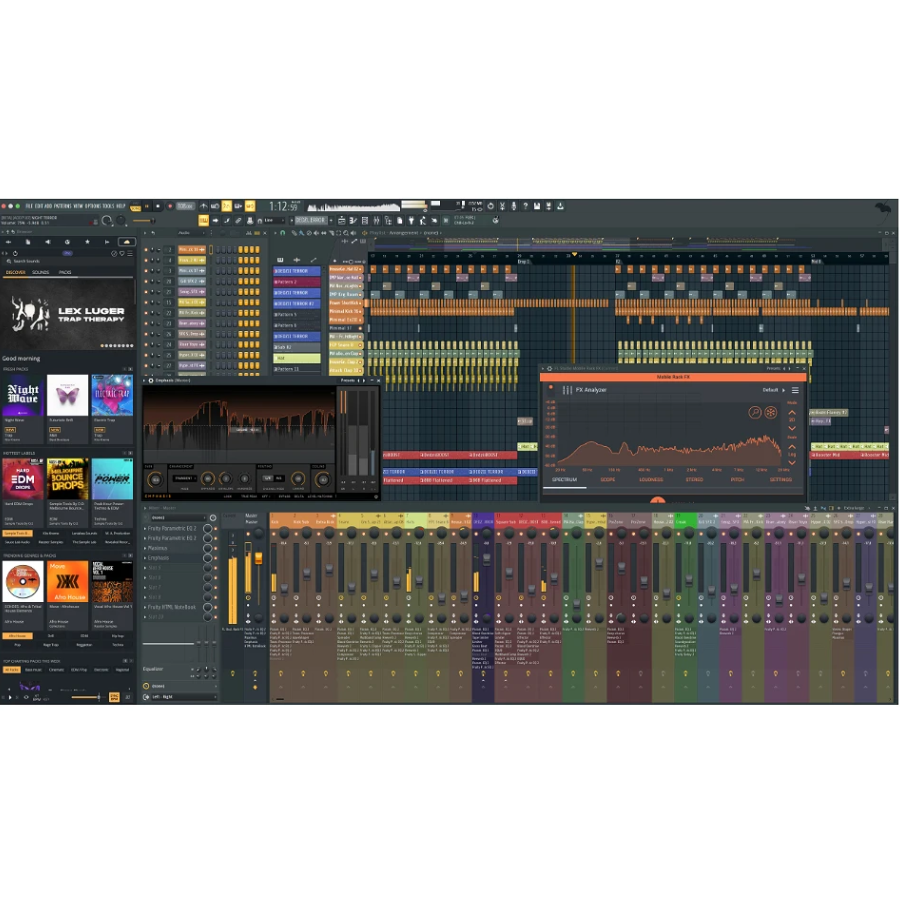The width and height of the screenshot is (900, 900).
Task: Adjust the main volume knob
Action: click(x=107, y=220)
